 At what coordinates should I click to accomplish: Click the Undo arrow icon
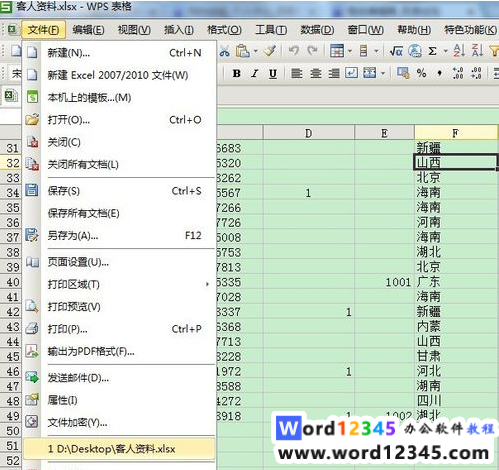(293, 51)
